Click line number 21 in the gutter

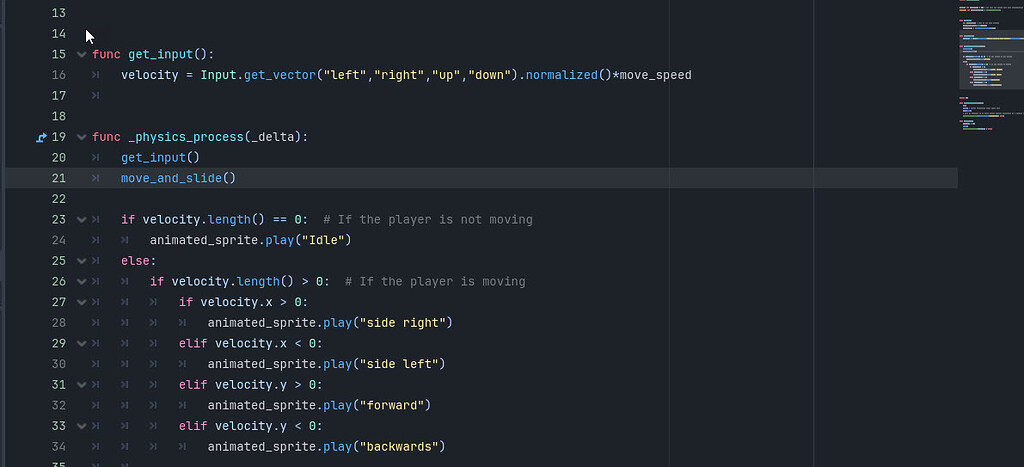pos(59,178)
